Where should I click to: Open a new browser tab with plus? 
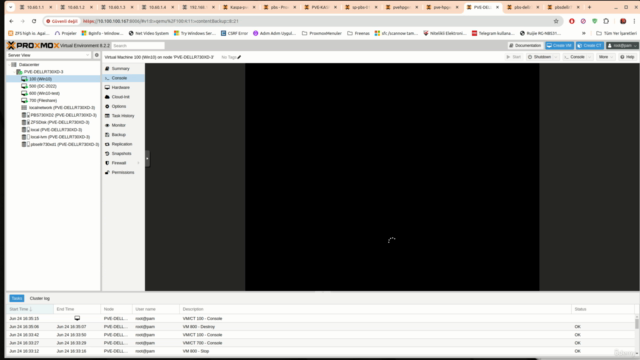(x=589, y=7)
